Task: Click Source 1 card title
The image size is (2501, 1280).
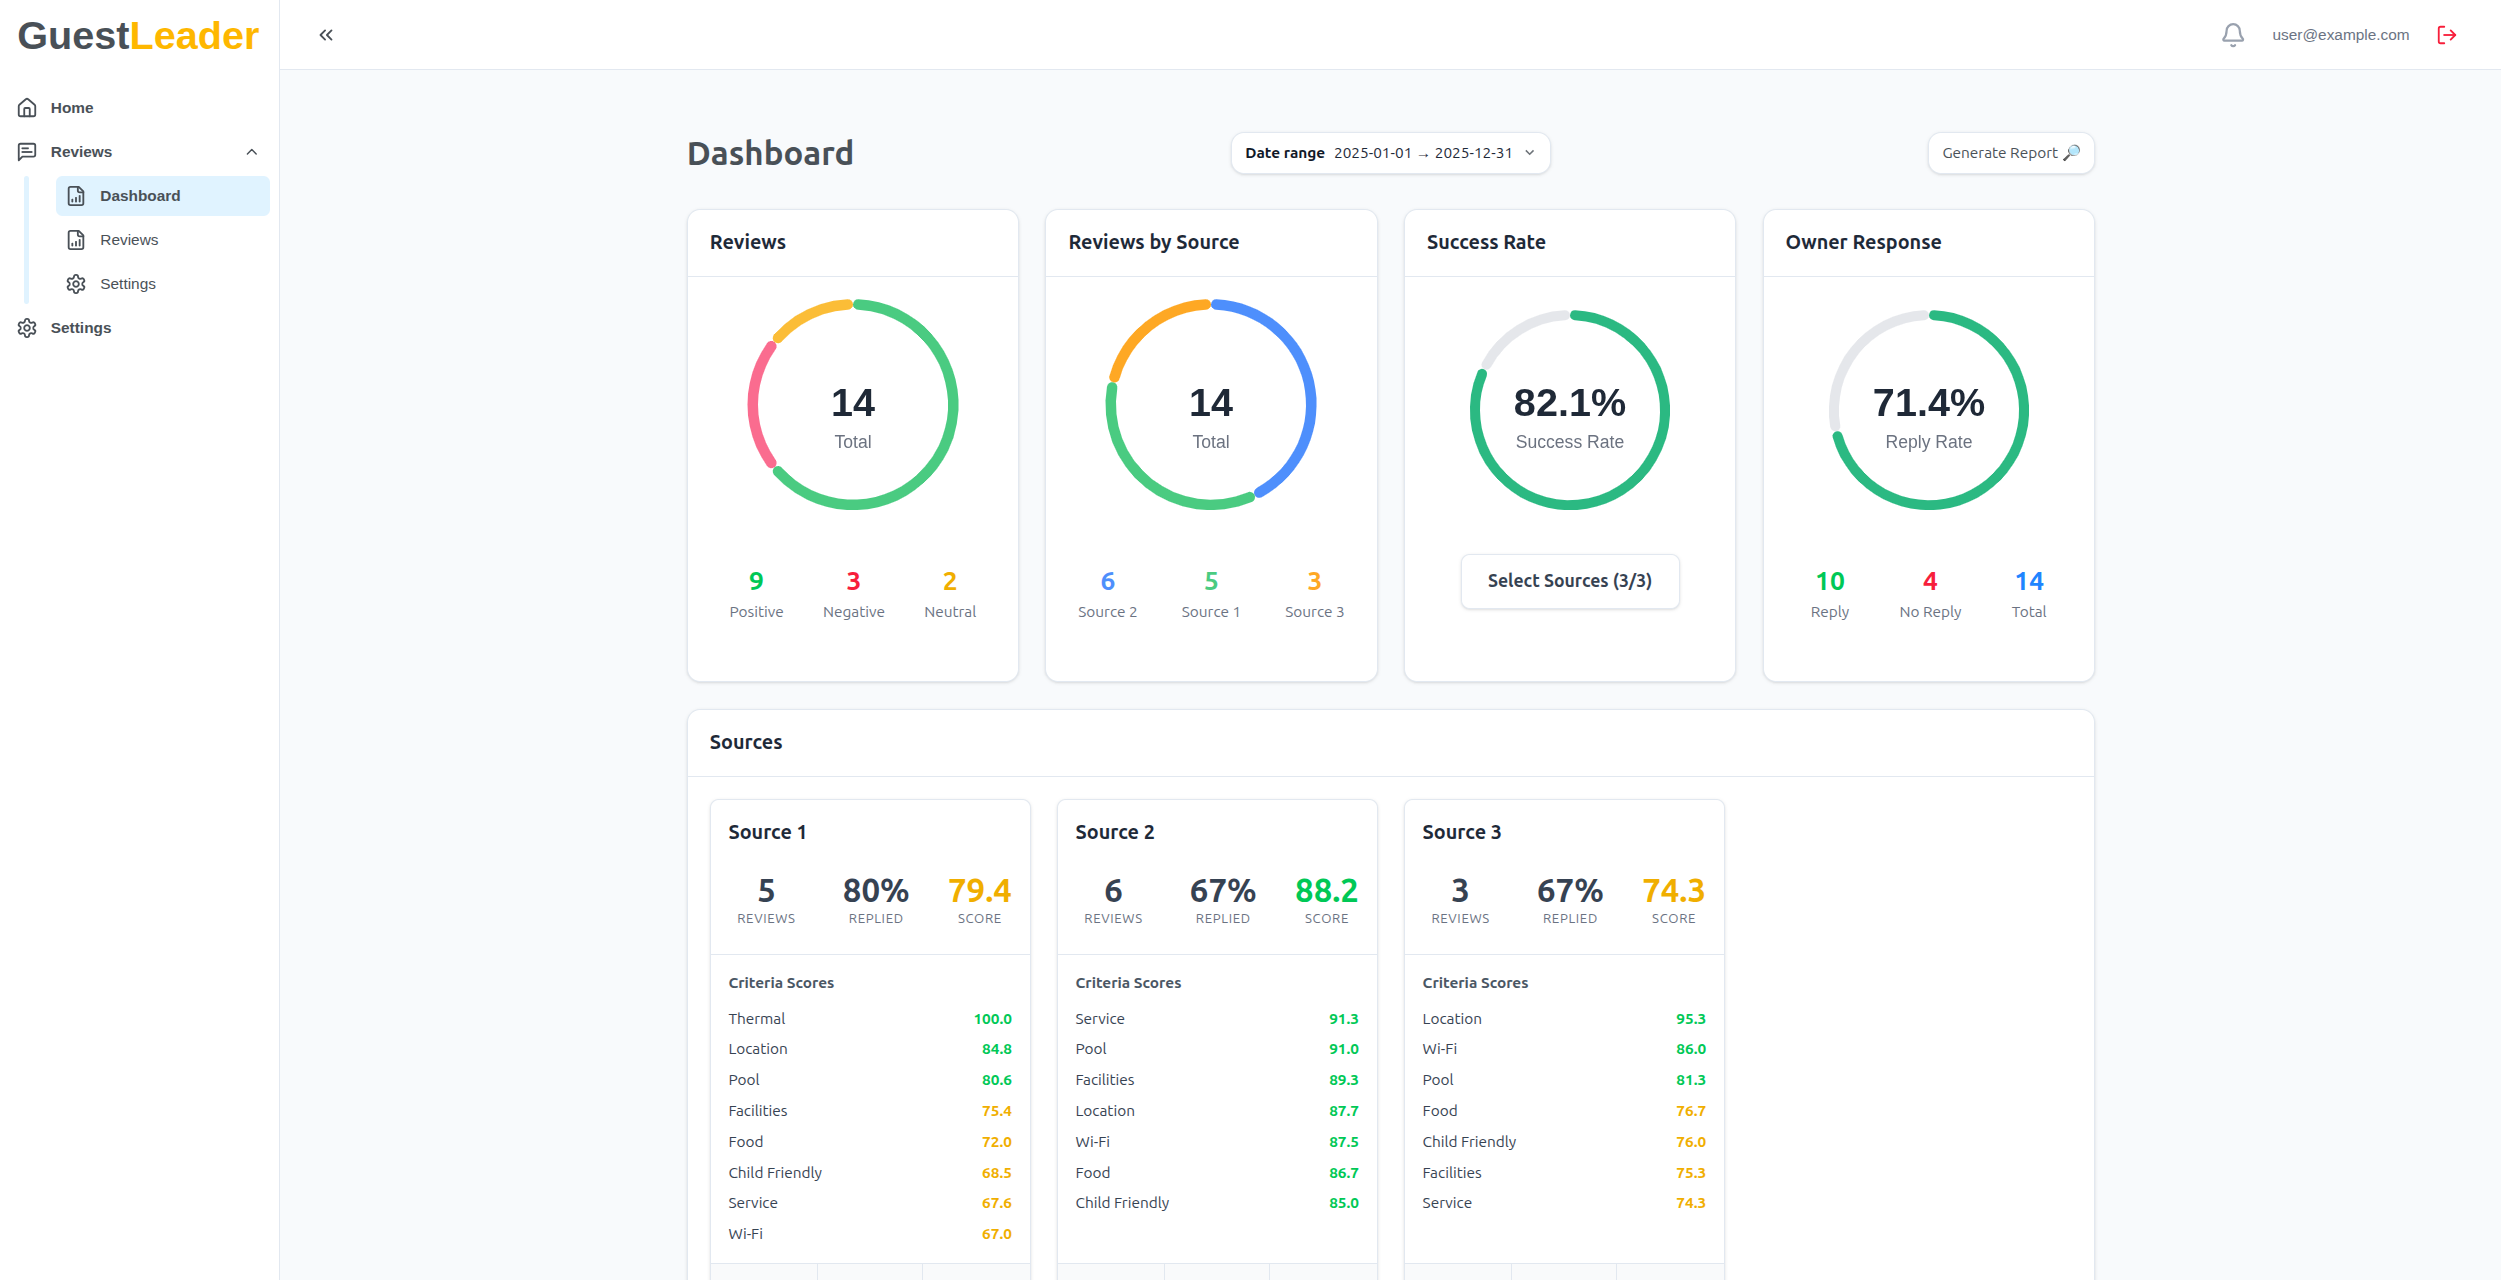Action: (767, 832)
